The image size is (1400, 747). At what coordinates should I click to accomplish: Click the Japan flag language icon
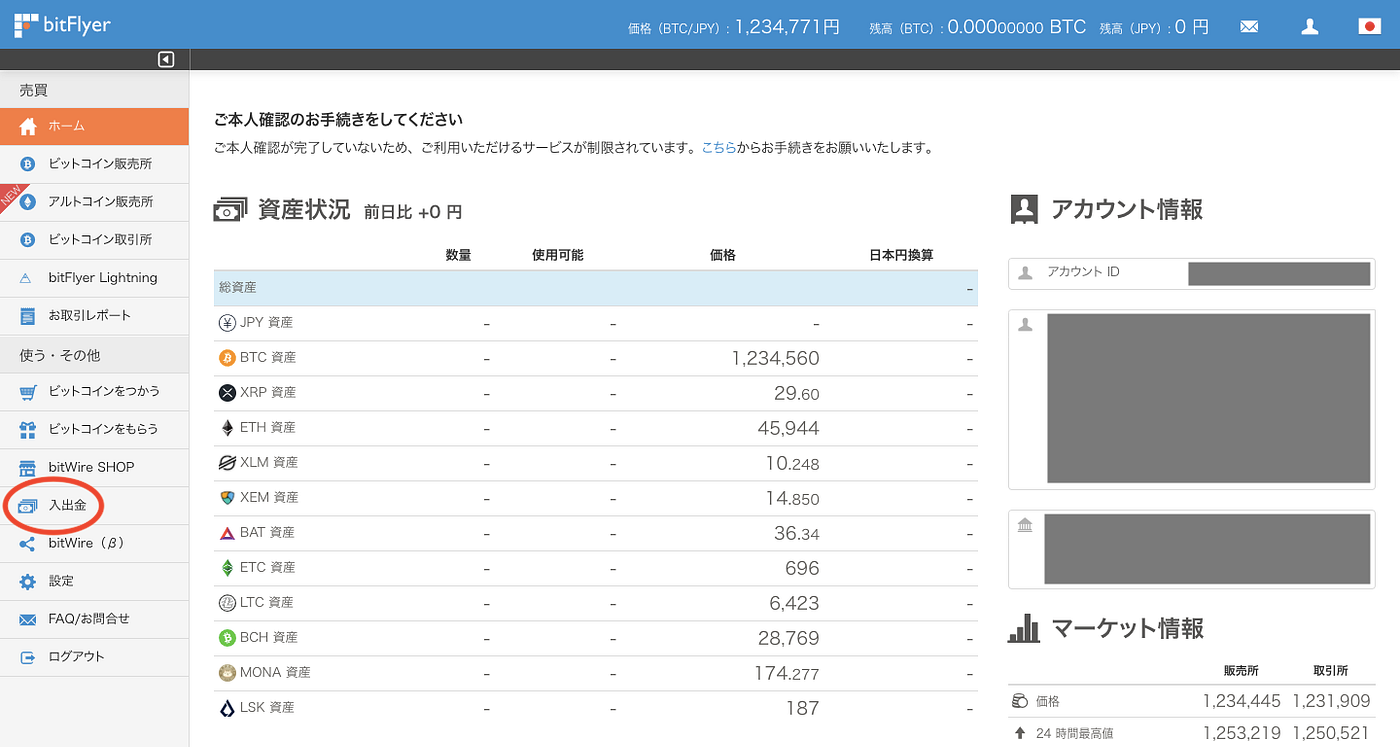pyautogui.click(x=1369, y=27)
